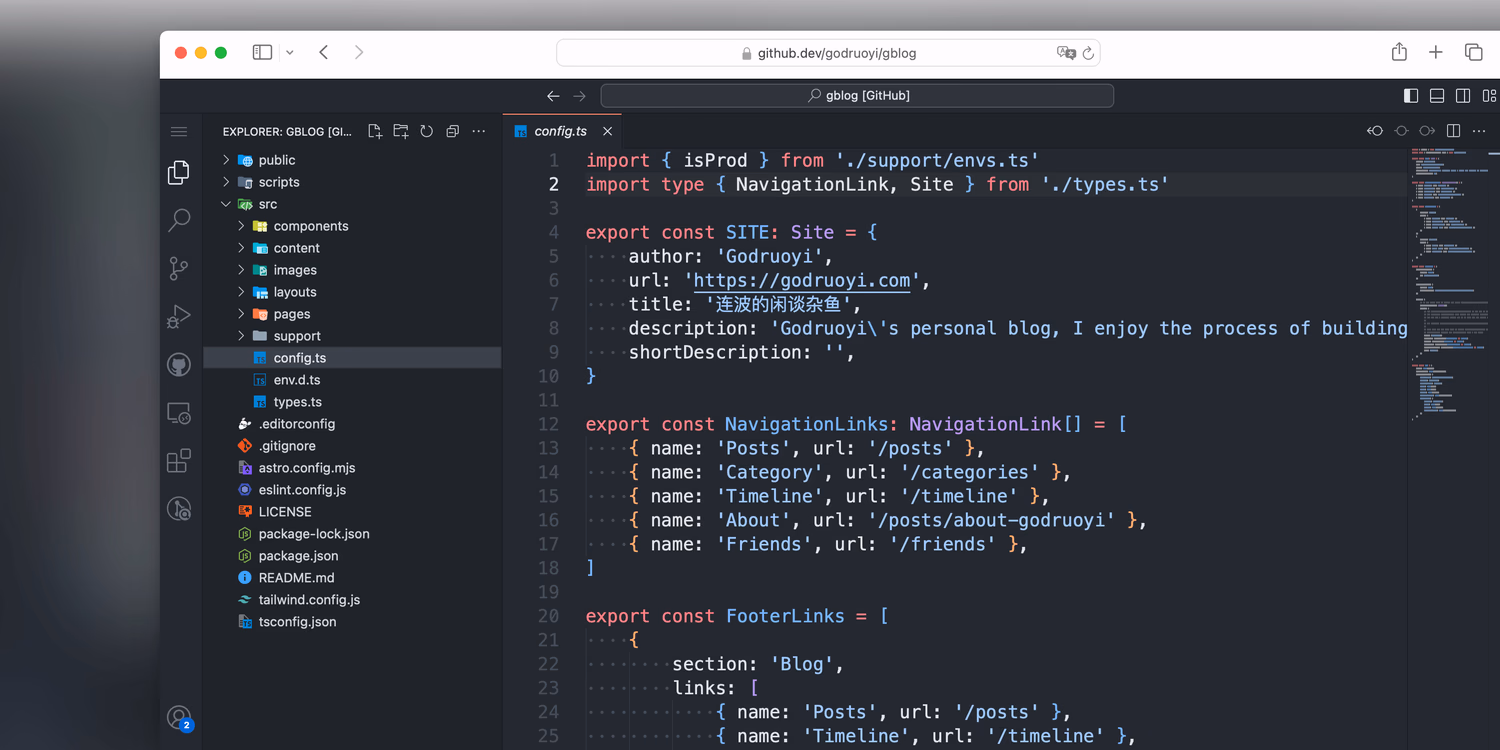The image size is (1500, 750).
Task: Open the .gitignore file
Action: 352,446
